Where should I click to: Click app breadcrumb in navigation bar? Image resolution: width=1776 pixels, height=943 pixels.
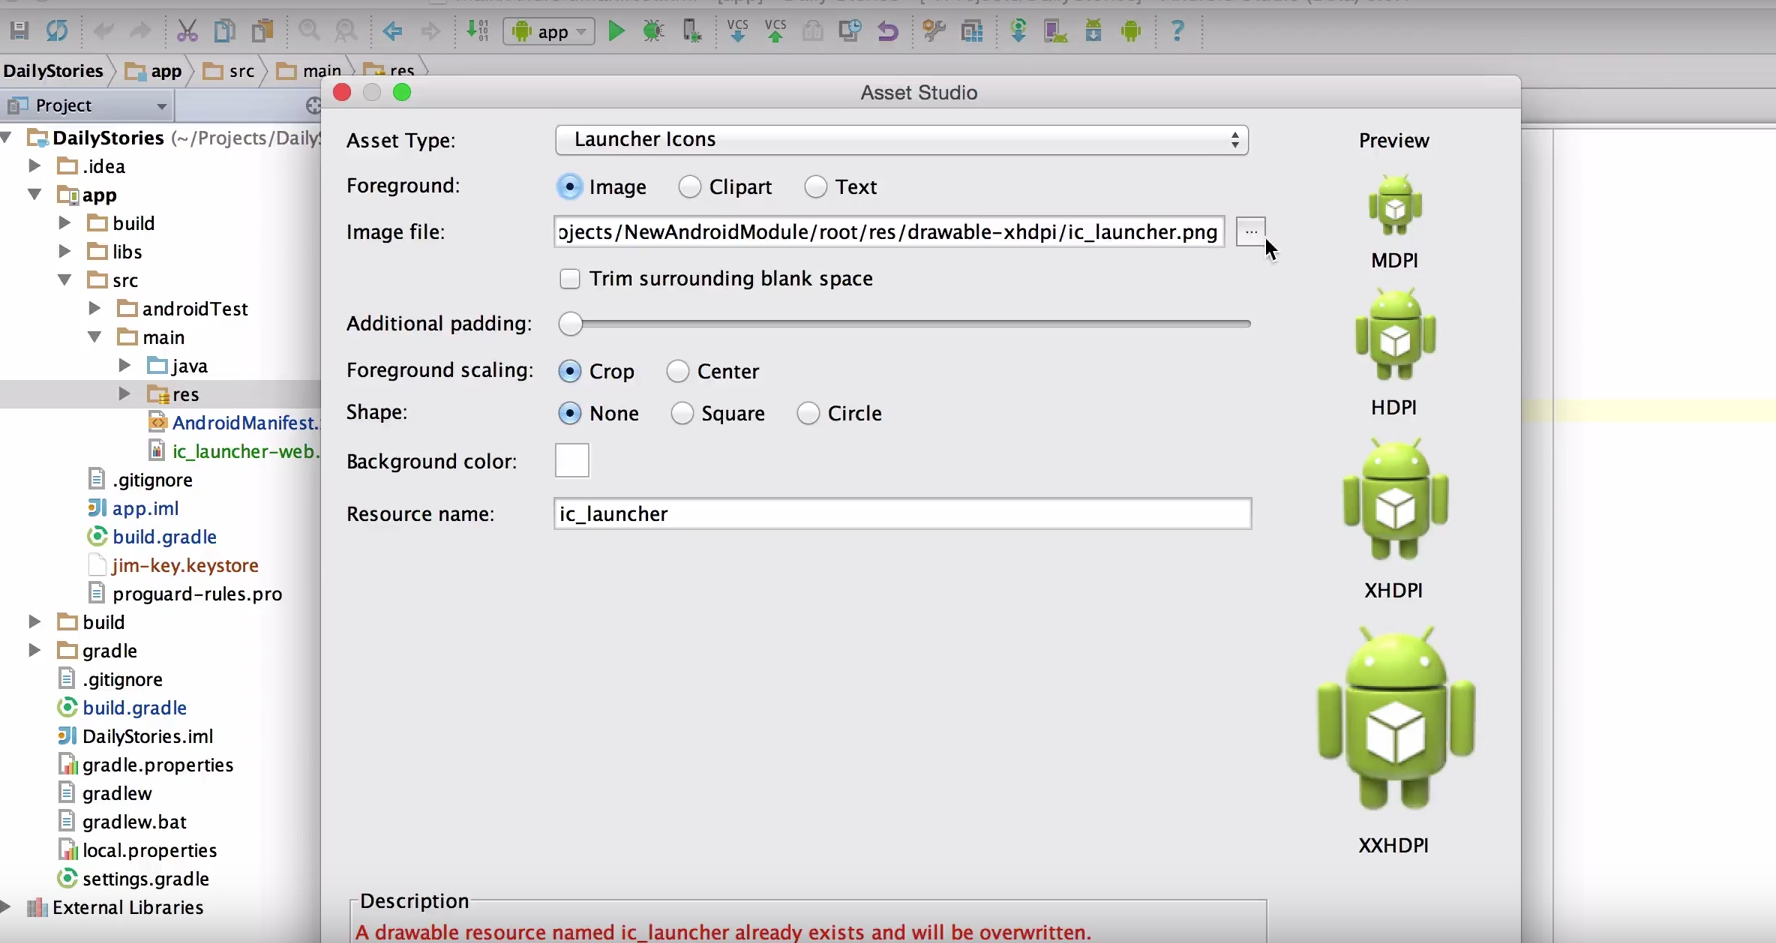coord(154,71)
